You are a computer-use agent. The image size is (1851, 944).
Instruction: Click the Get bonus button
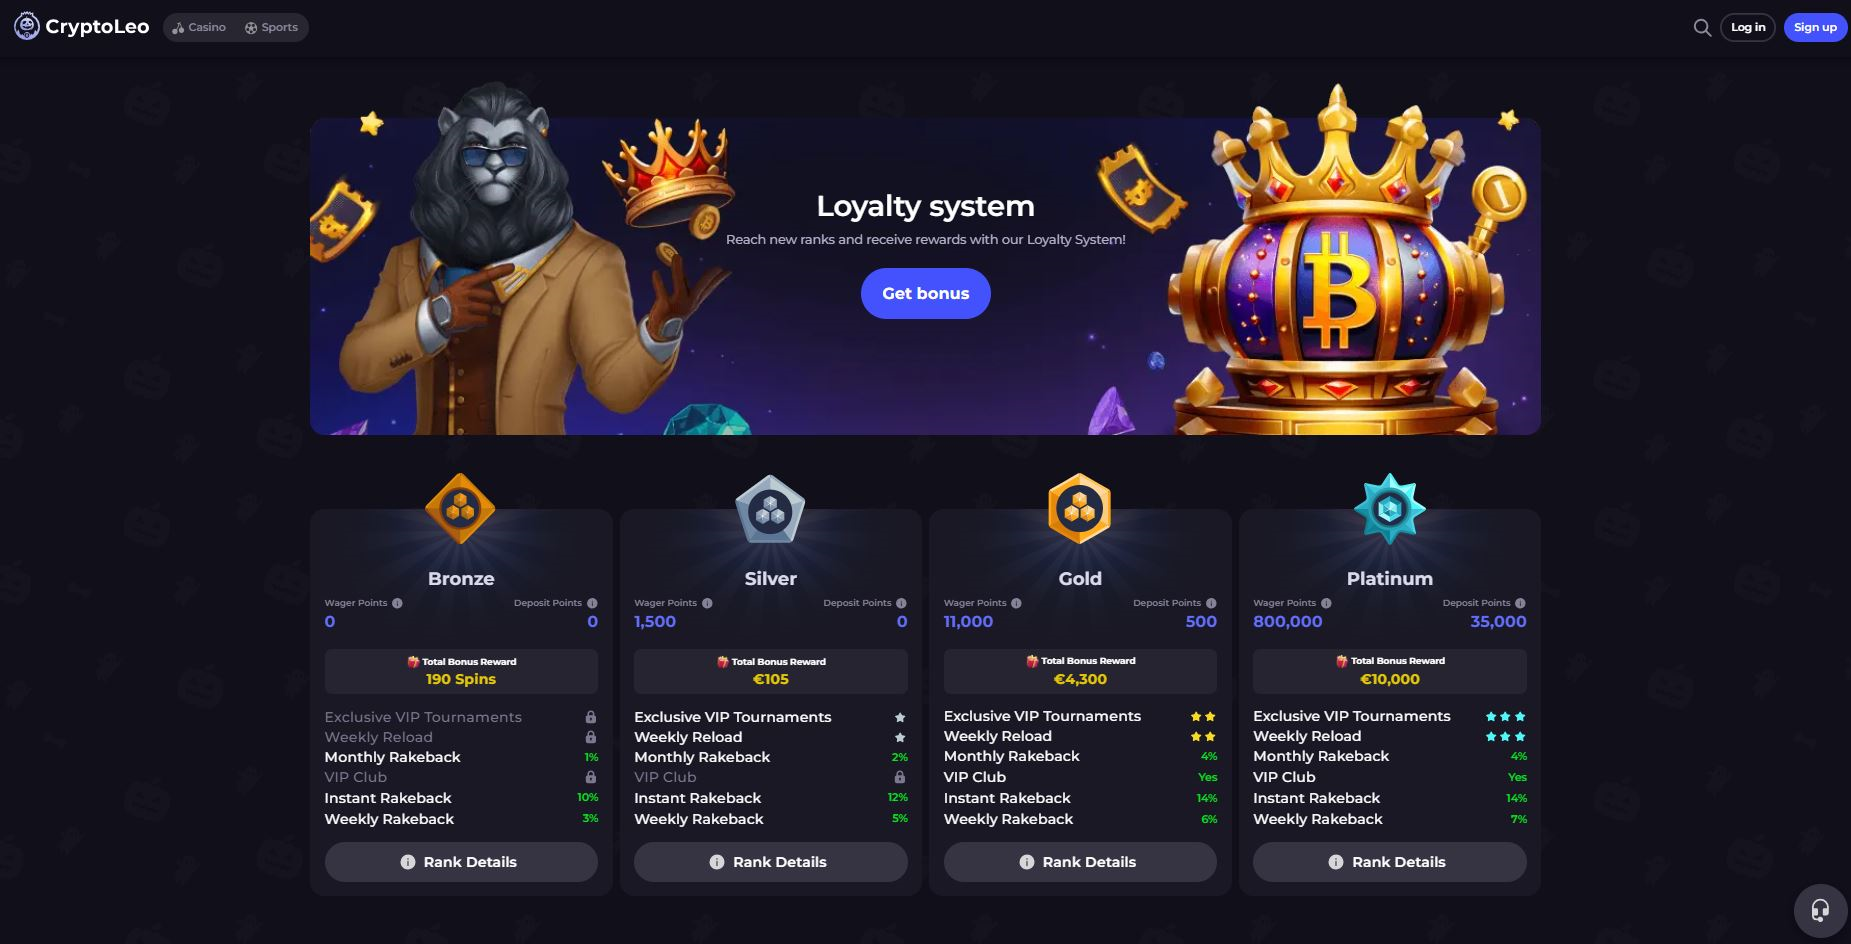click(925, 293)
